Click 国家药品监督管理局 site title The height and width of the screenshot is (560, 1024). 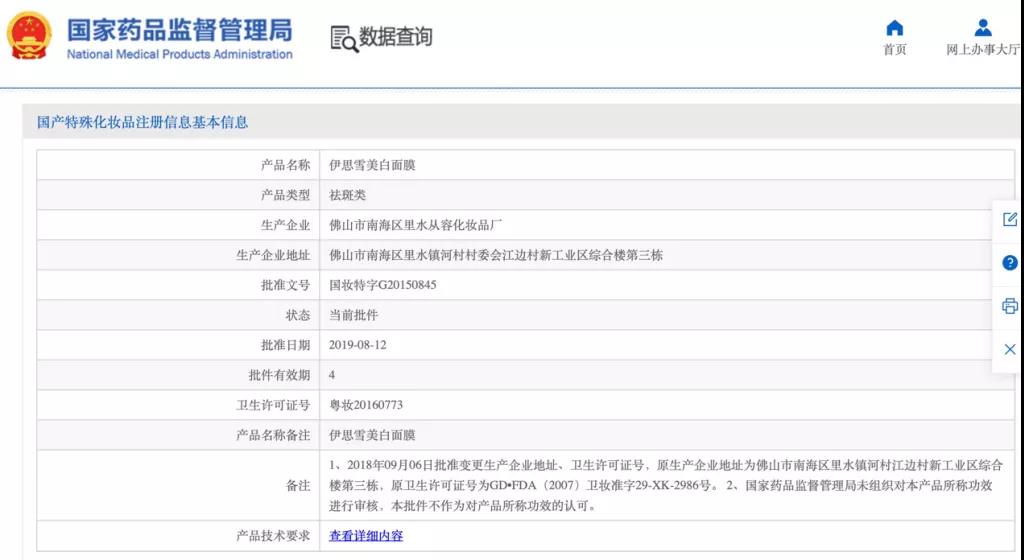tap(180, 30)
